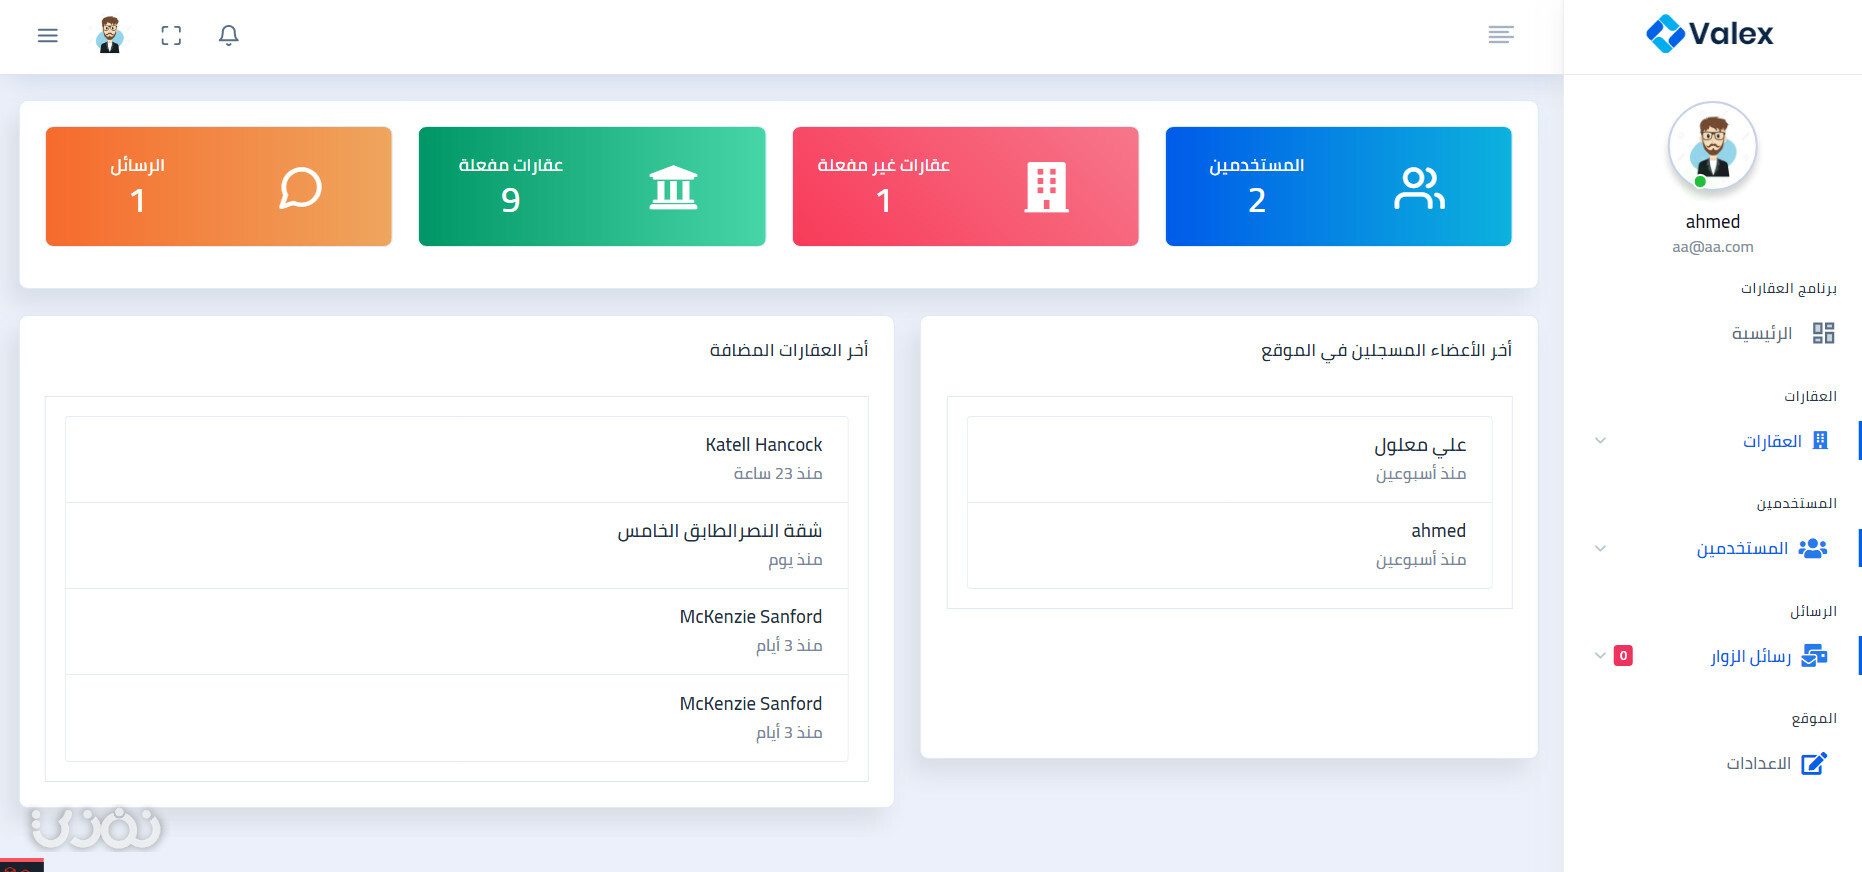1862x872 pixels.
Task: Toggle fullscreen mode icon
Action: point(171,36)
